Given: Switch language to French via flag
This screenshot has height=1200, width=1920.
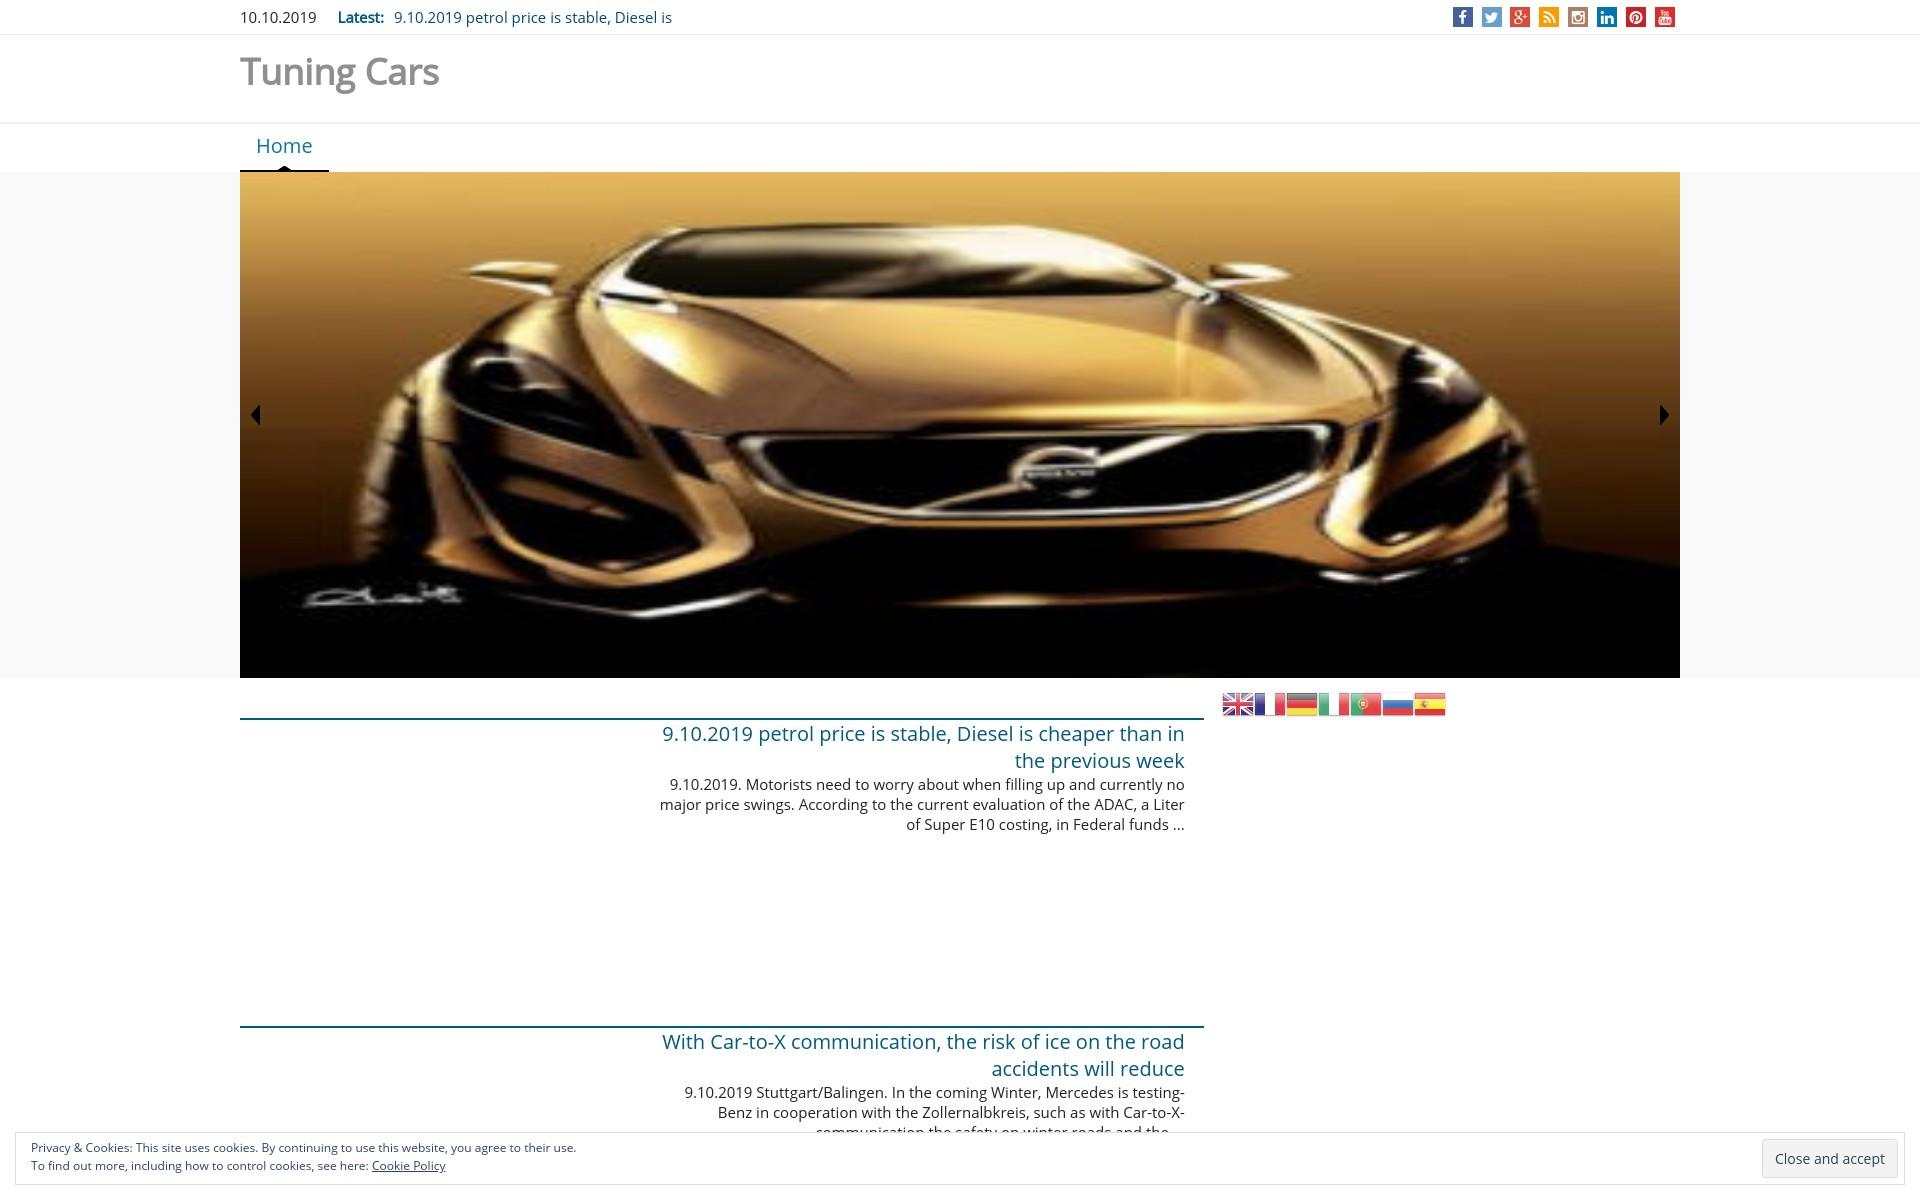Looking at the screenshot, I should pos(1270,705).
